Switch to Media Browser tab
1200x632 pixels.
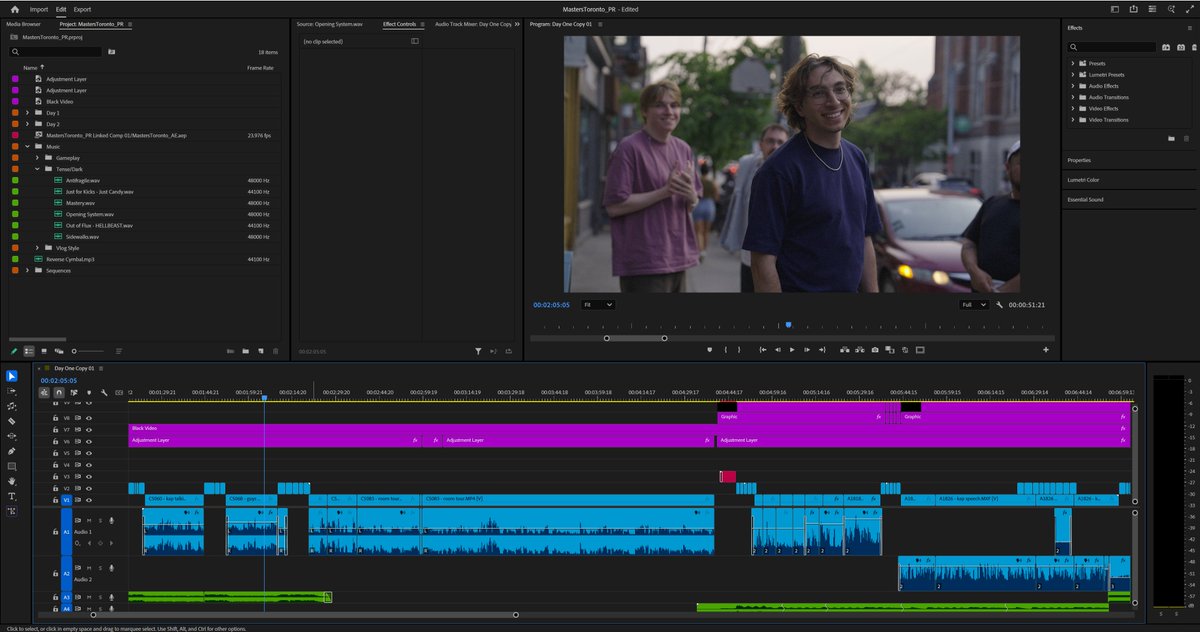click(23, 24)
